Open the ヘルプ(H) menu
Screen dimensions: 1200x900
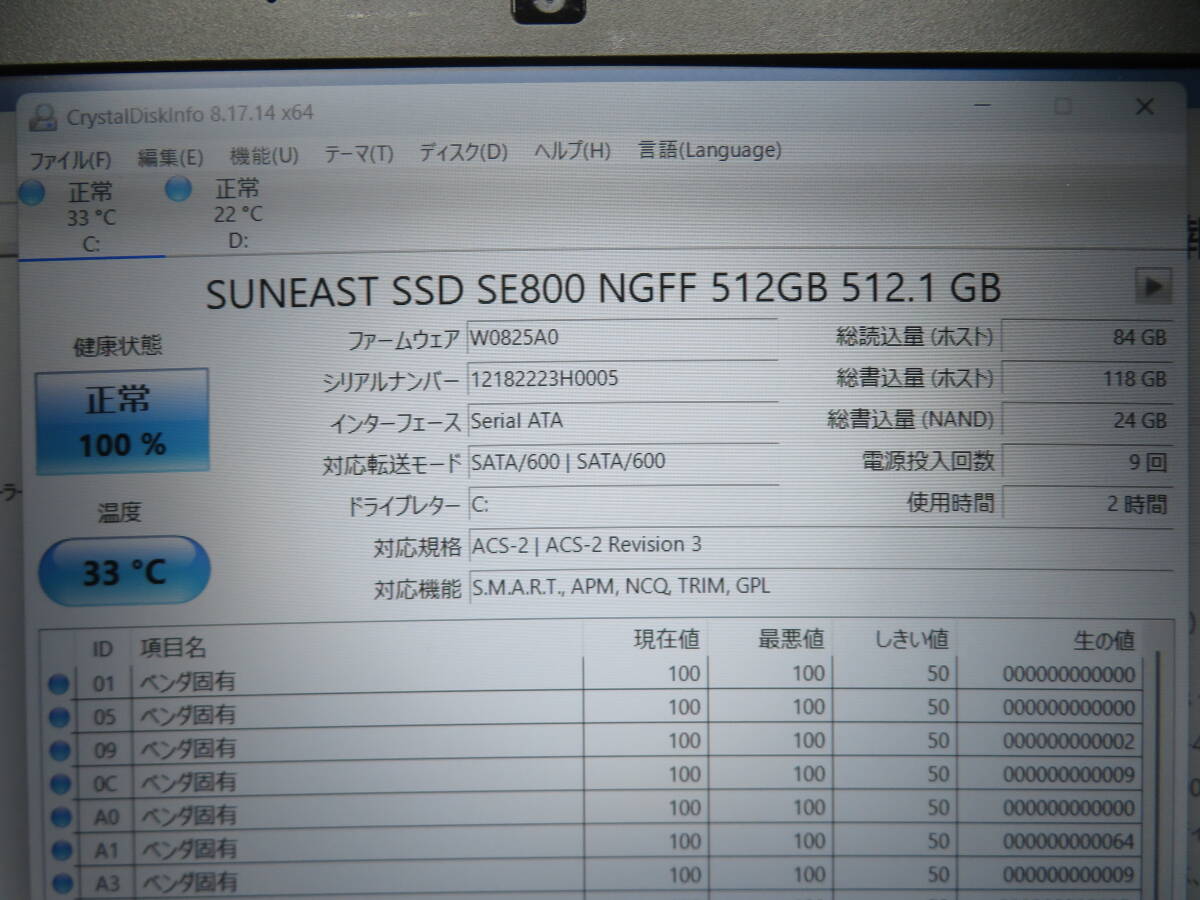[572, 152]
